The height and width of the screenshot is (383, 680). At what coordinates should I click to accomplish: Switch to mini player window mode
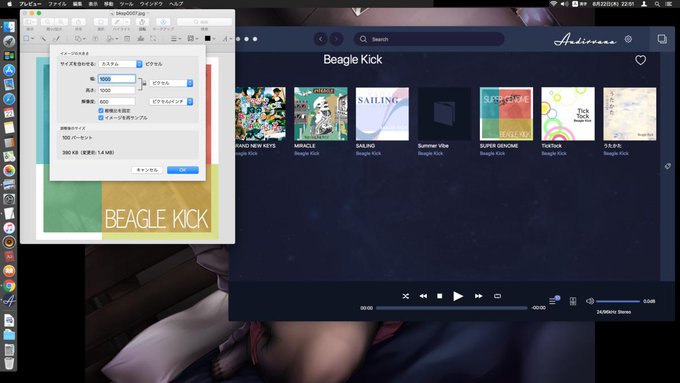click(662, 39)
